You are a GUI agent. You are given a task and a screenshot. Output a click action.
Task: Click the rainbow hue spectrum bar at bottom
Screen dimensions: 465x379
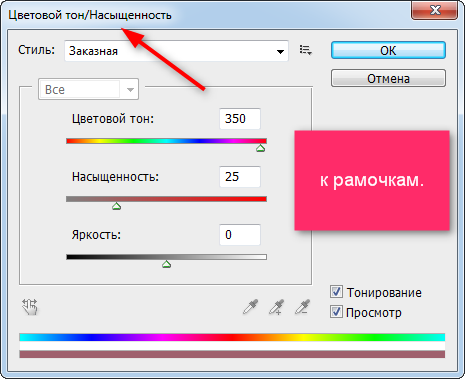coord(232,337)
